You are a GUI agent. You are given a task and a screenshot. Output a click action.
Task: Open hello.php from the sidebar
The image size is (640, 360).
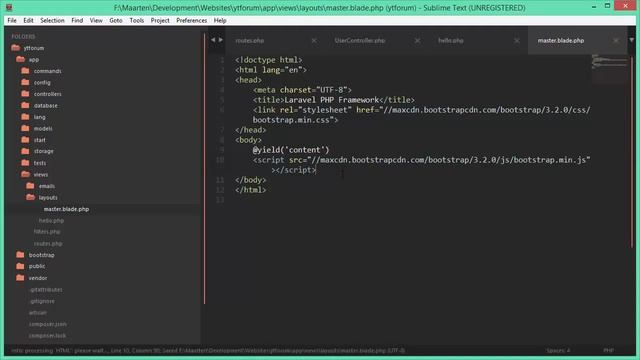[x=51, y=220]
